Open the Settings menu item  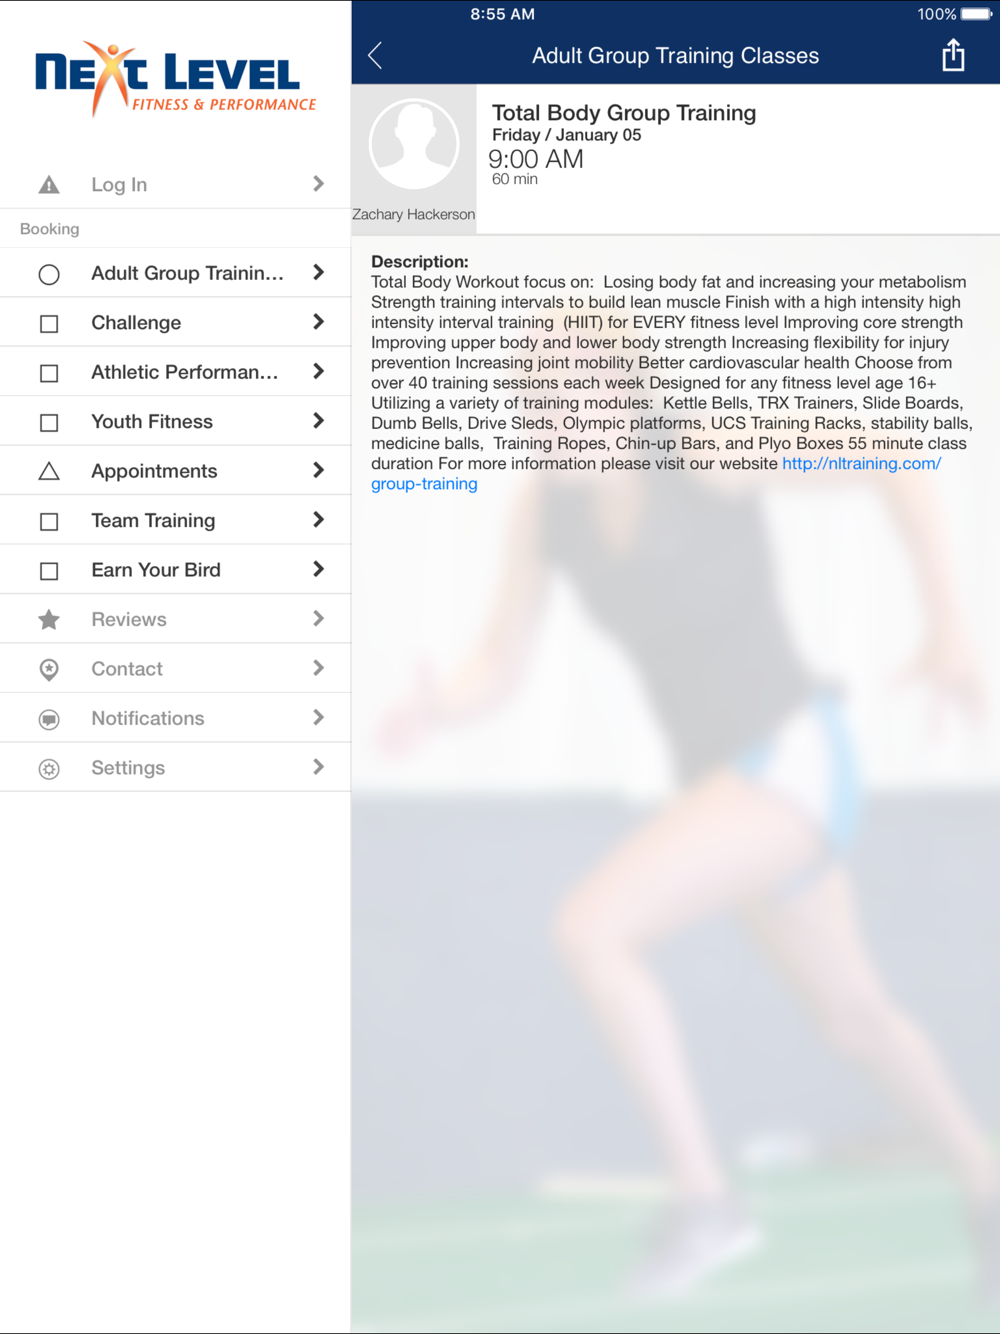(x=175, y=768)
